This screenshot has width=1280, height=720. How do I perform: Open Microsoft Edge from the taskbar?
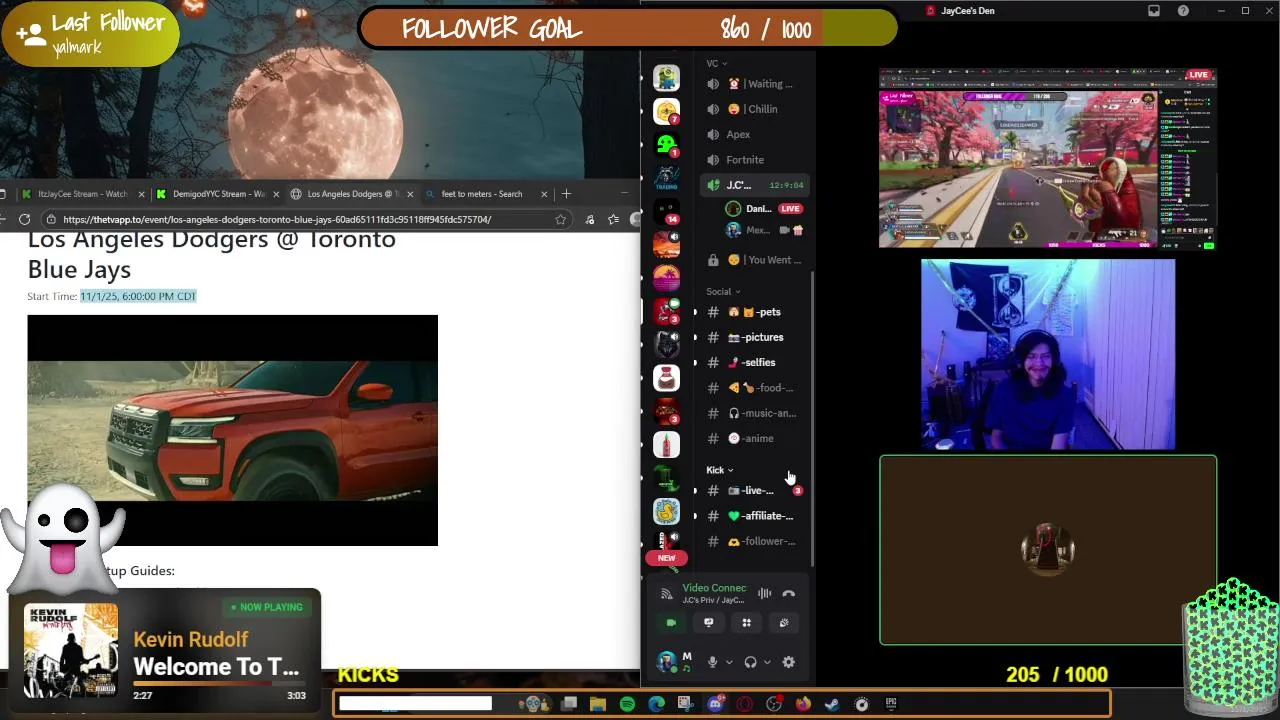656,704
